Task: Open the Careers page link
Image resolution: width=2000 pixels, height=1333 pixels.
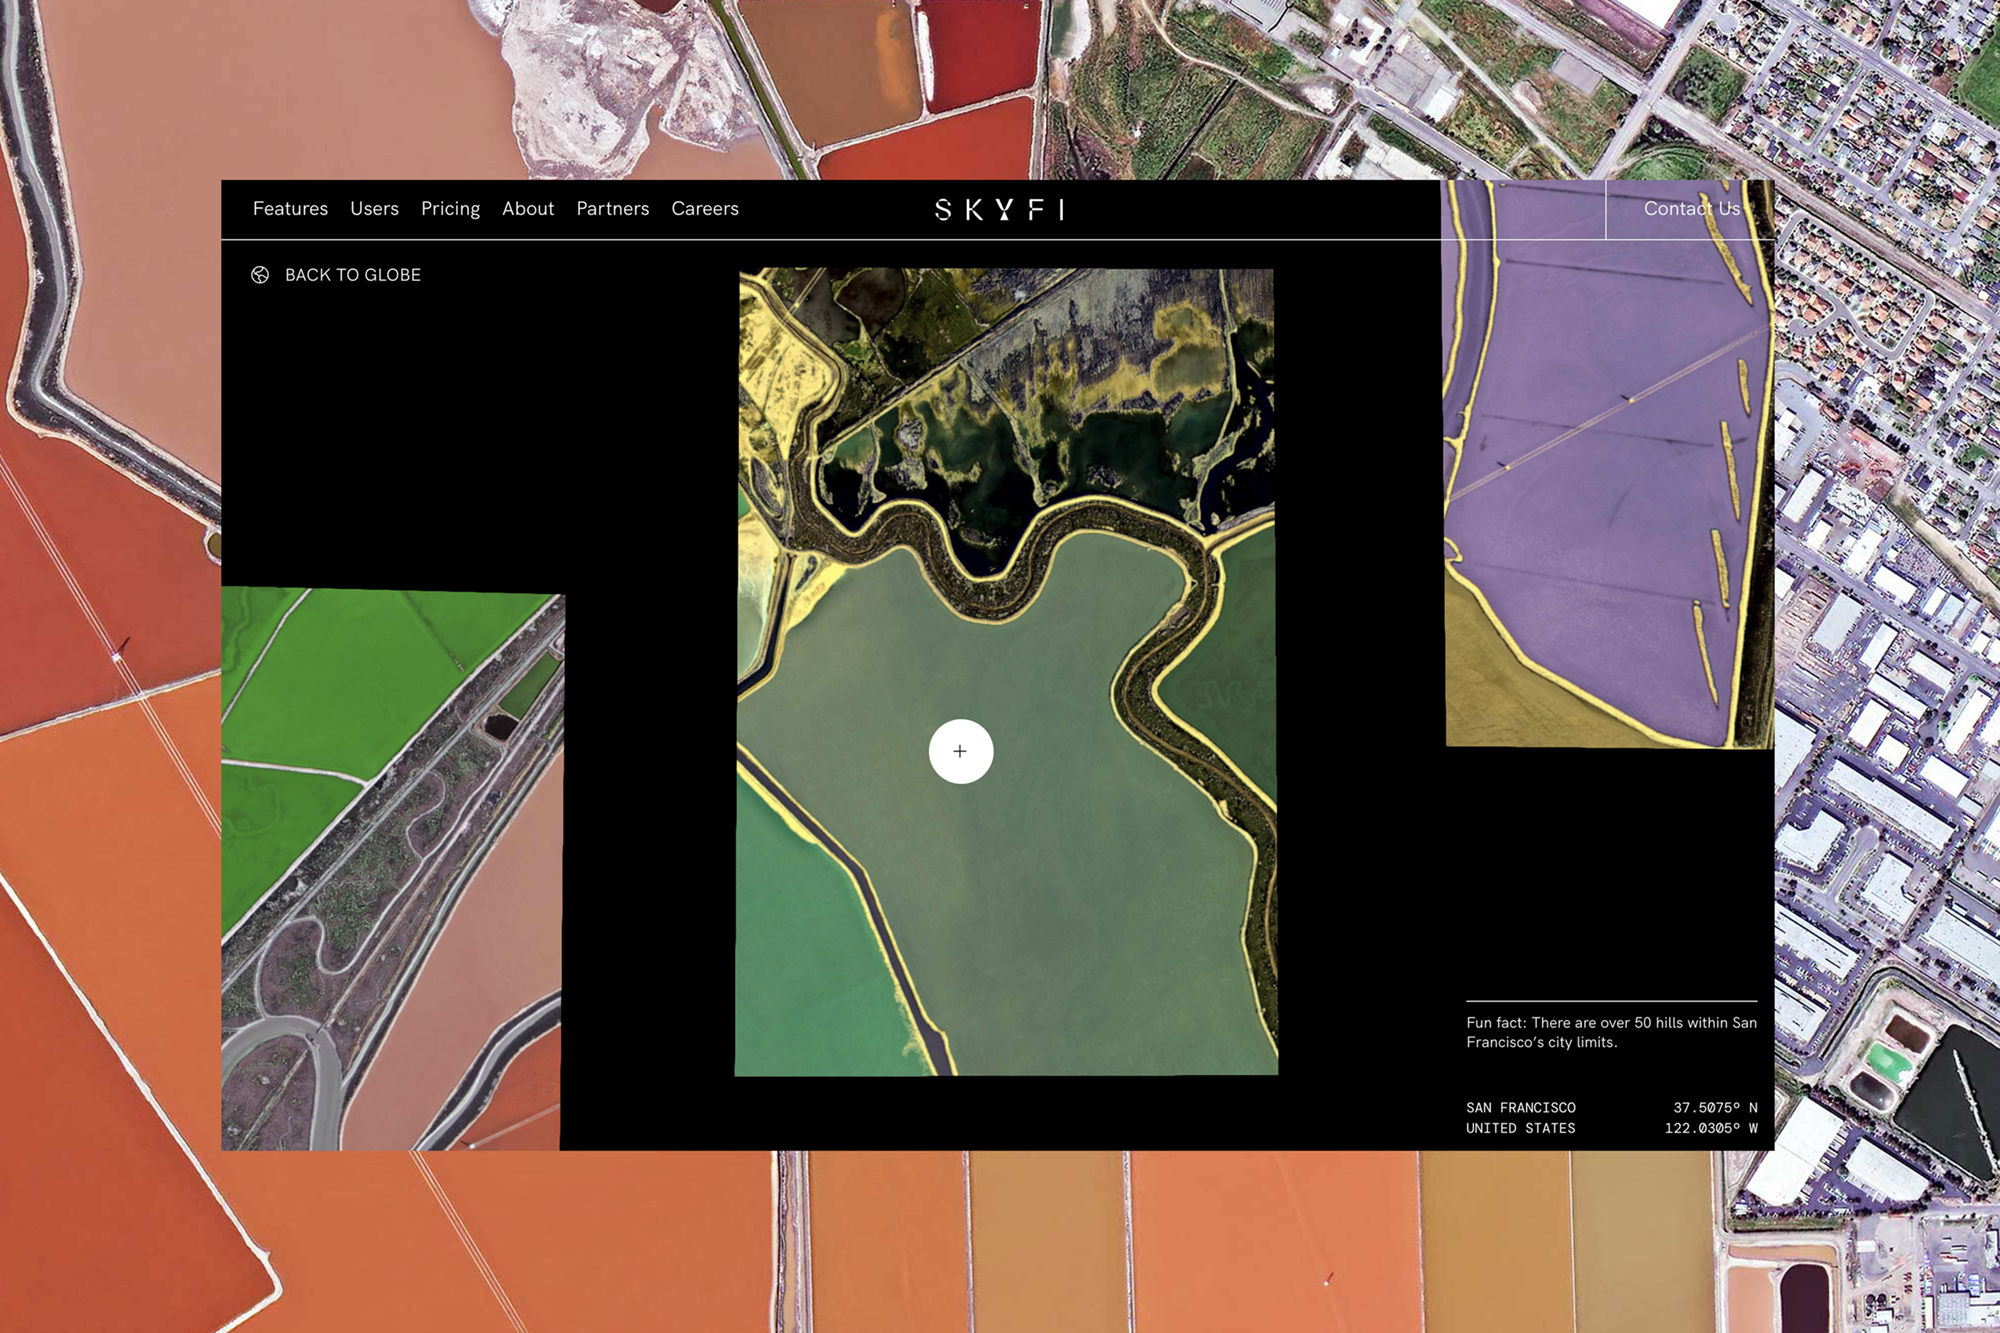Action: (x=705, y=209)
